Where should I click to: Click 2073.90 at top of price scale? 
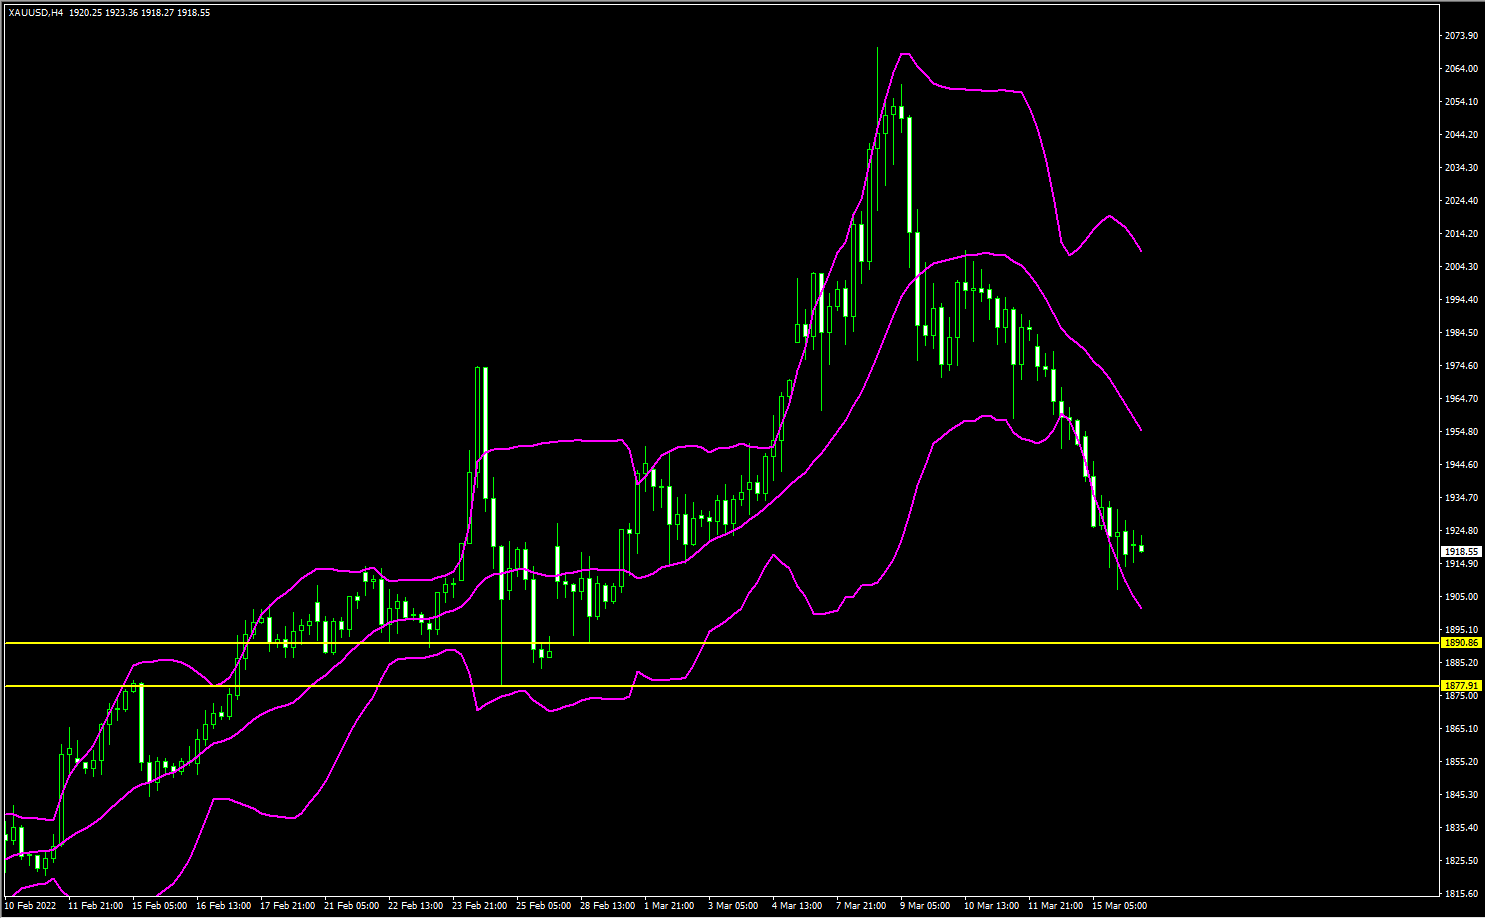pos(1461,36)
